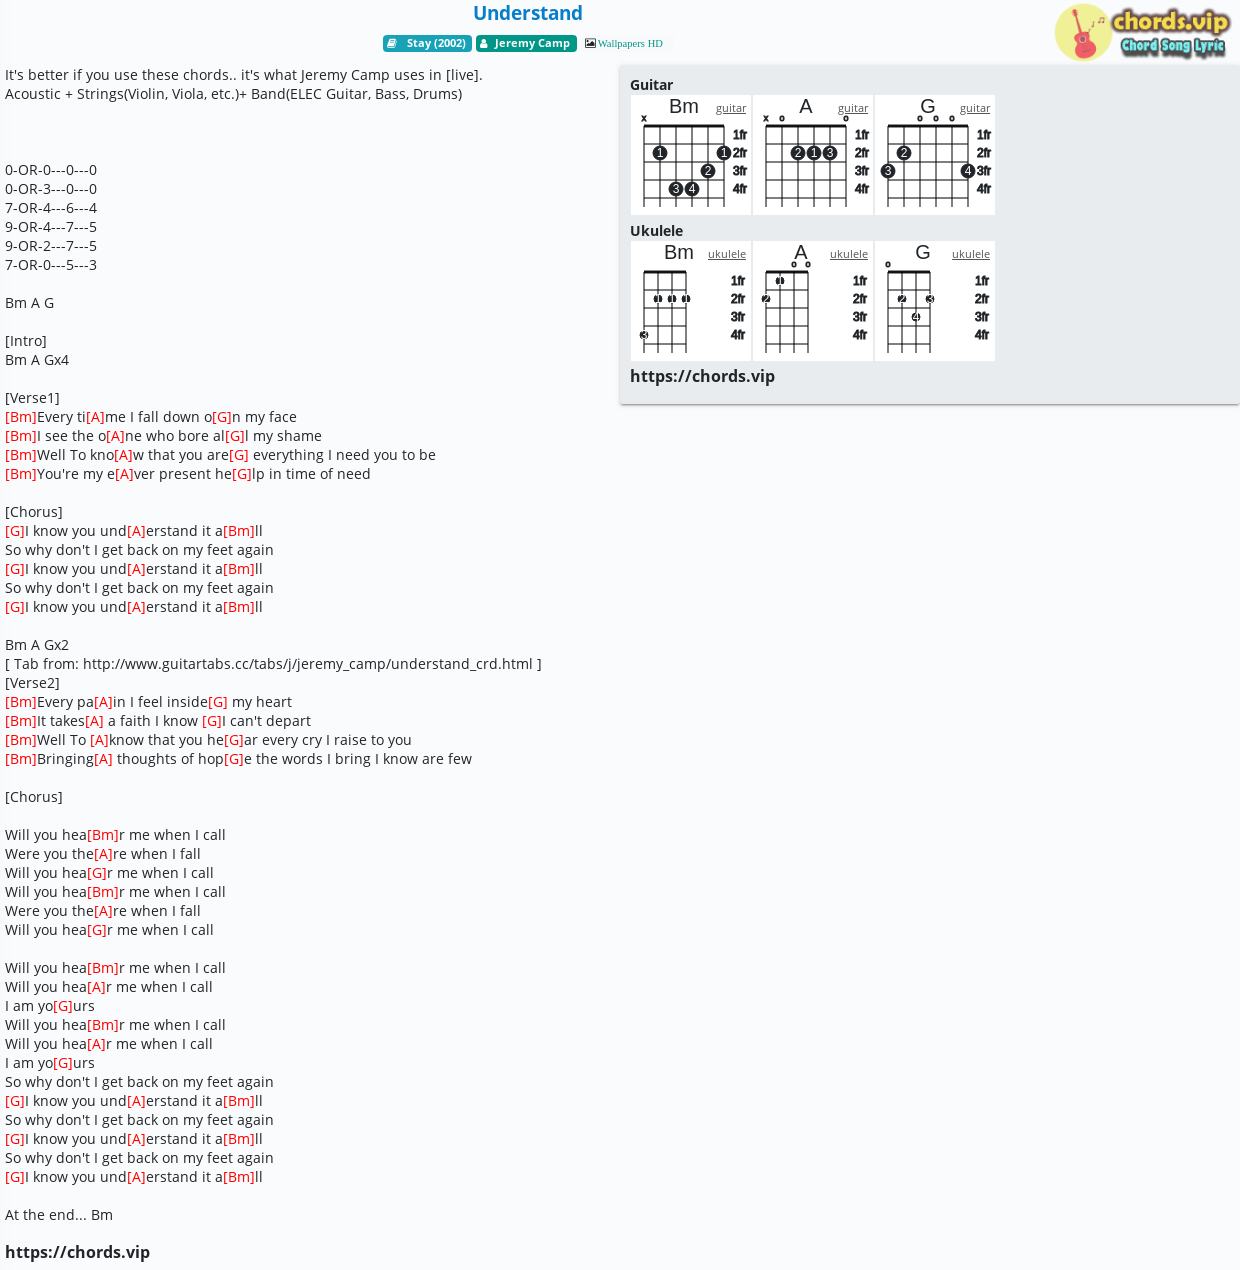Open the guitar link above the Bm diagram

point(731,108)
